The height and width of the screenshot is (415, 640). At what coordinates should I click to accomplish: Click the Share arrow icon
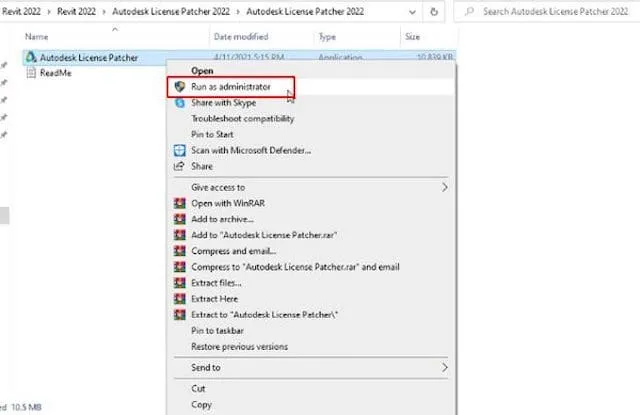(179, 166)
